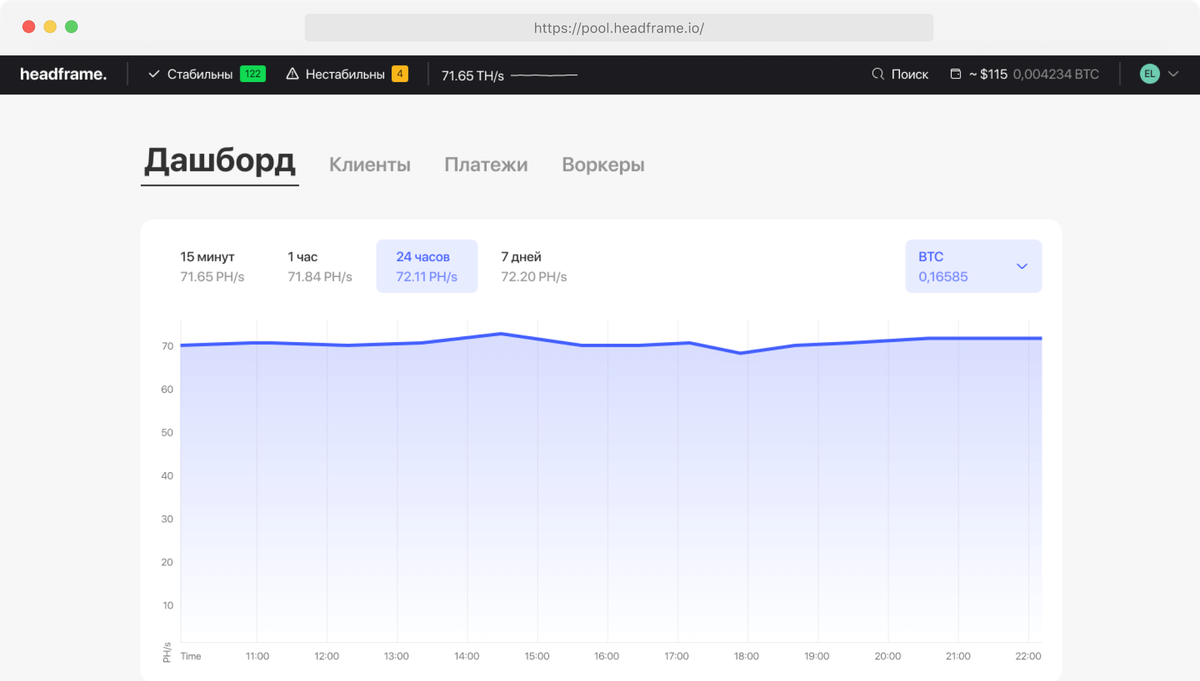Click the 14:00 label on time axis
The width and height of the screenshot is (1200, 681).
pos(467,656)
